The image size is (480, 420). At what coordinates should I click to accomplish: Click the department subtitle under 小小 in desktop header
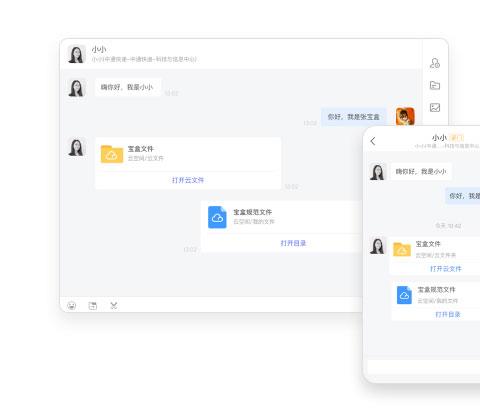(144, 59)
